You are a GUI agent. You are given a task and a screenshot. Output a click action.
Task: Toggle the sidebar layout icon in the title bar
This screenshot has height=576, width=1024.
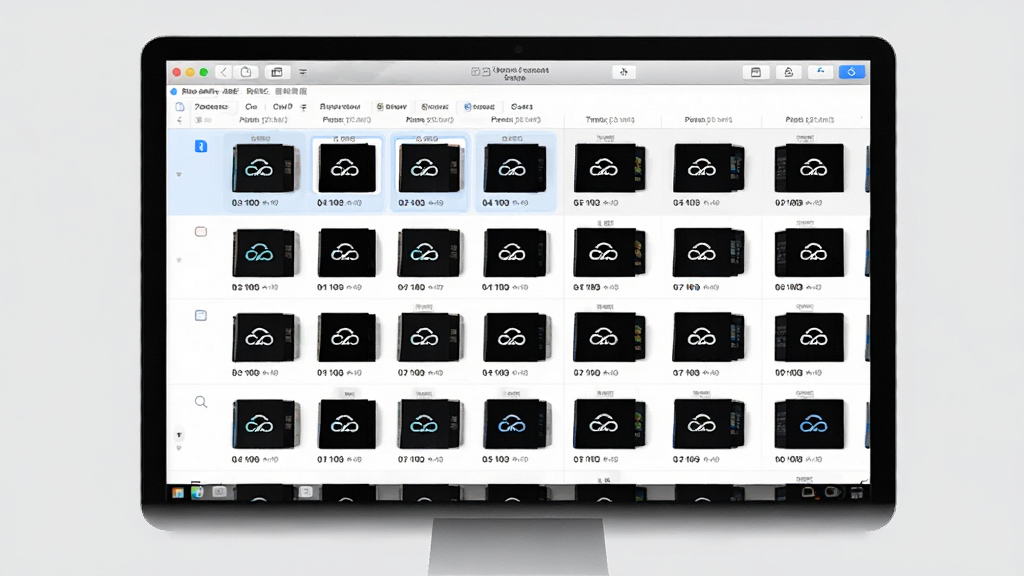click(277, 72)
